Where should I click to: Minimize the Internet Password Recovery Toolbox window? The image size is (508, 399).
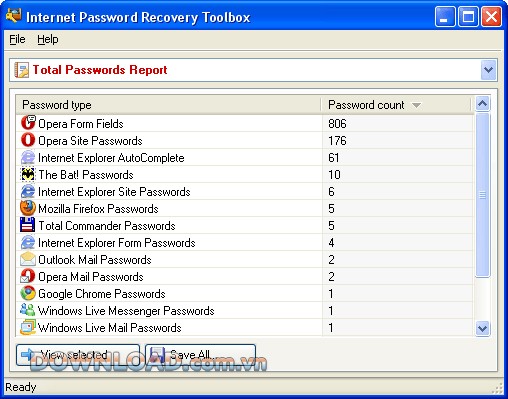tap(445, 16)
